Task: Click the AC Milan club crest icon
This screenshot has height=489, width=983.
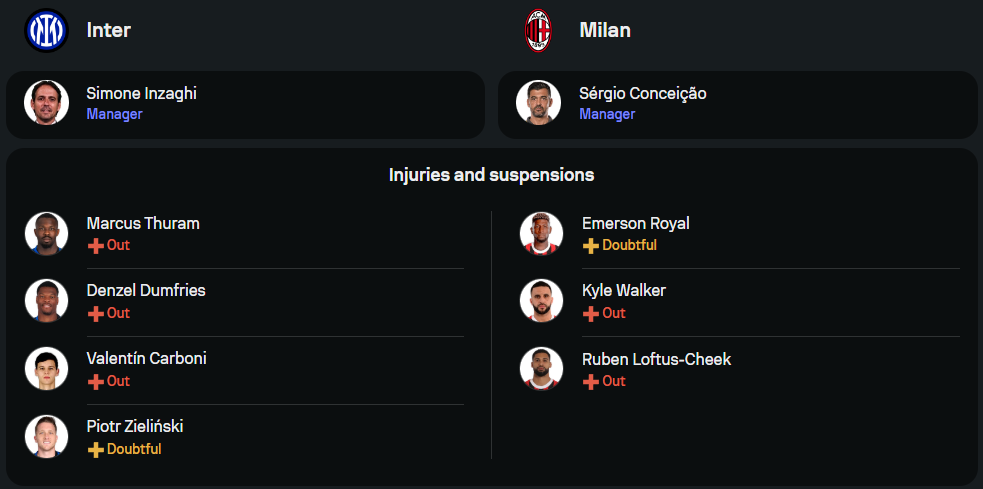Action: tap(539, 30)
